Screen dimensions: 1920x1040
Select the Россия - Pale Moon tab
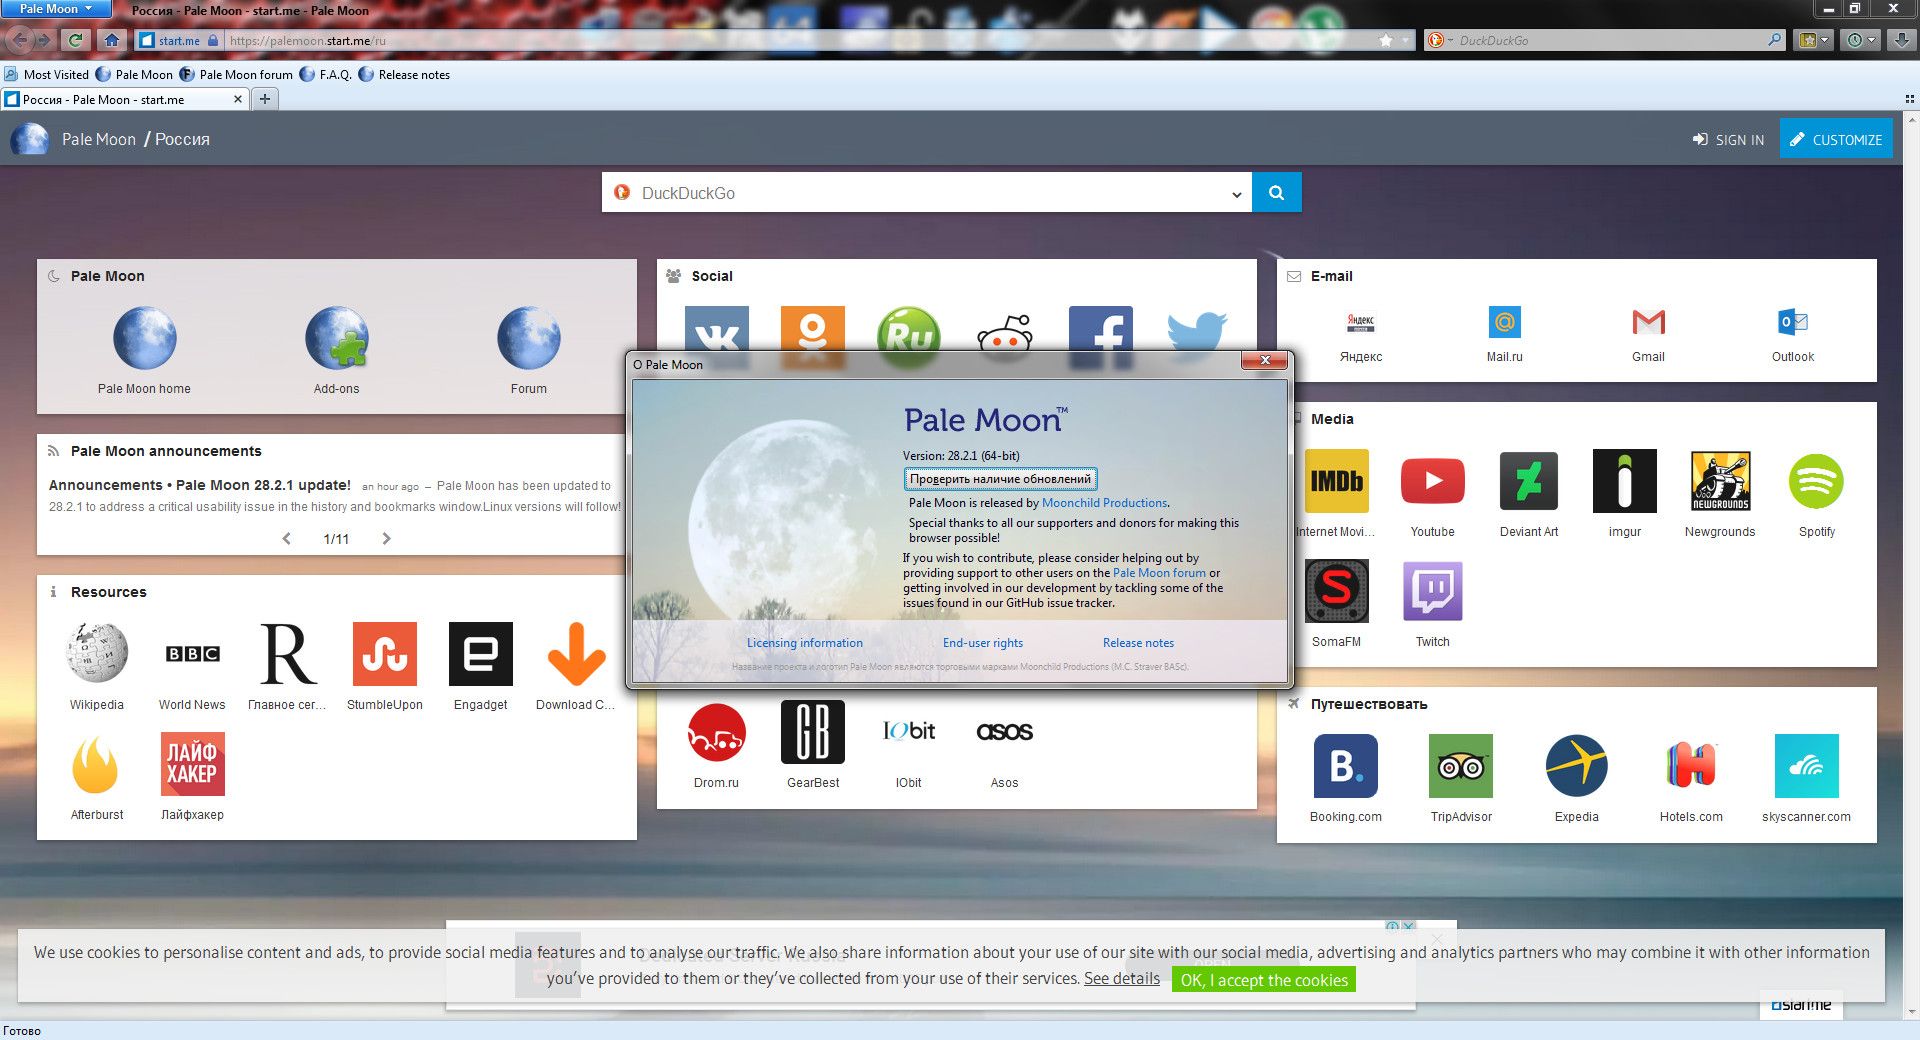click(x=124, y=99)
